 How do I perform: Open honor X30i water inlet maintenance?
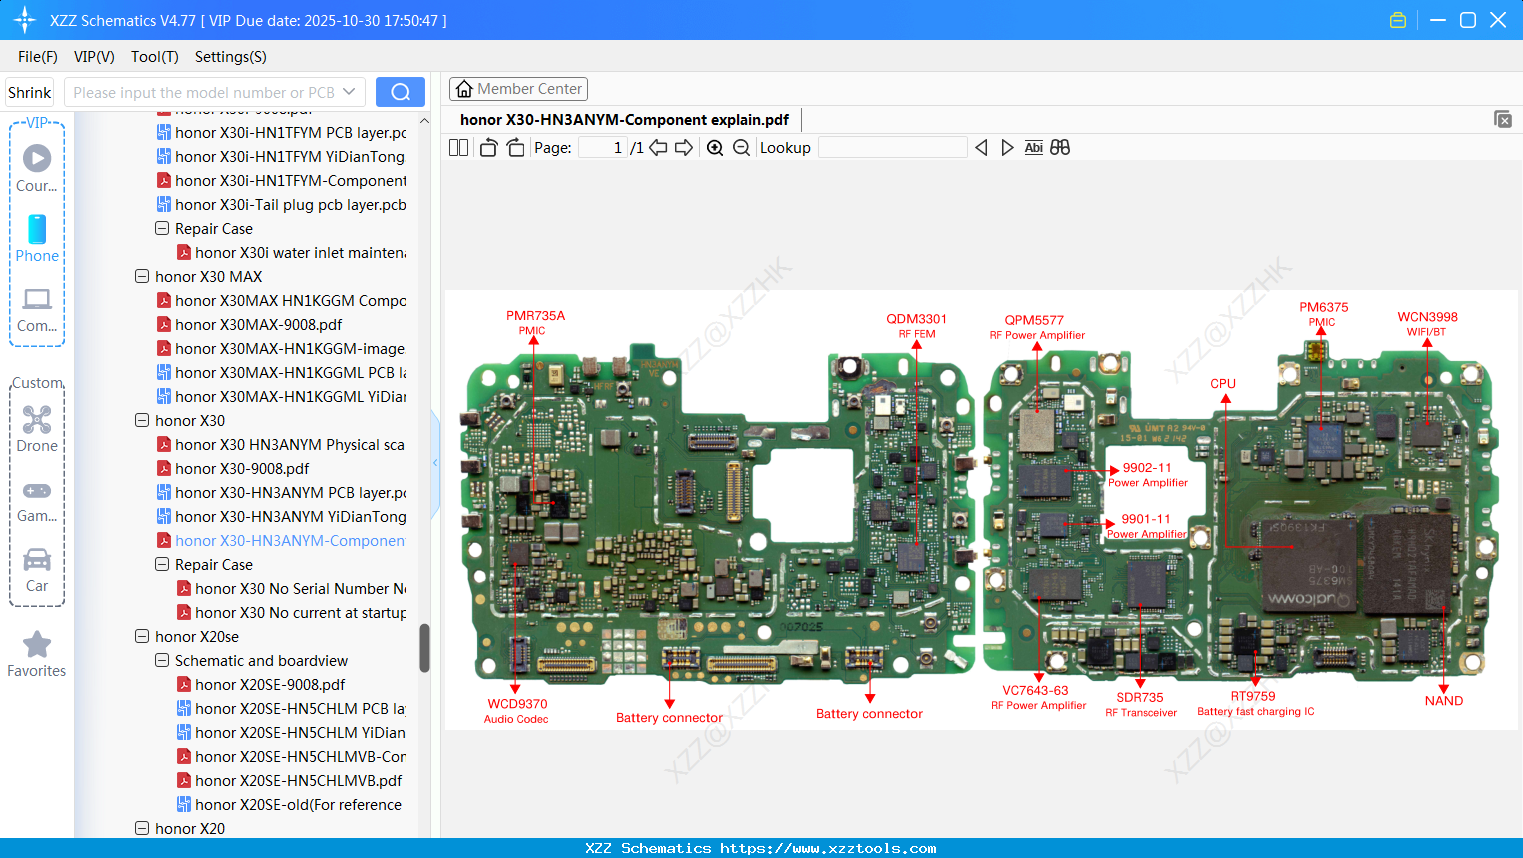coord(300,252)
